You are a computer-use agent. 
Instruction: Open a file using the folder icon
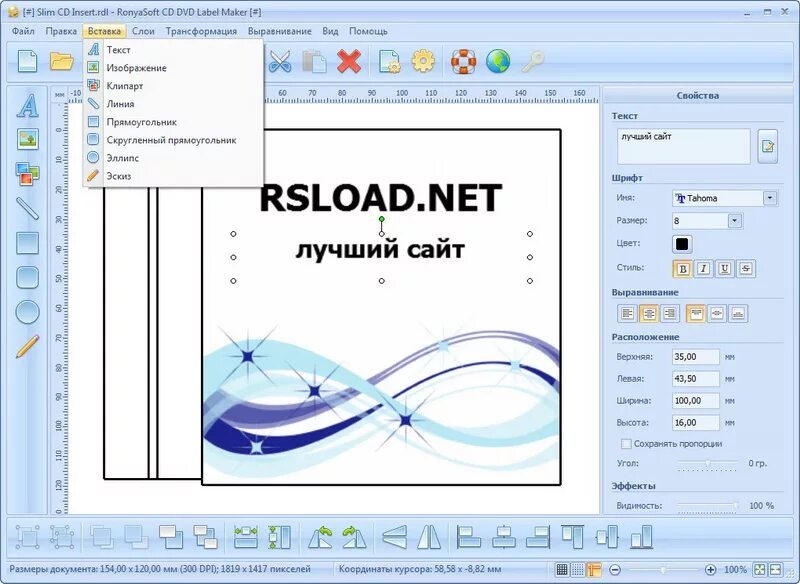(62, 61)
